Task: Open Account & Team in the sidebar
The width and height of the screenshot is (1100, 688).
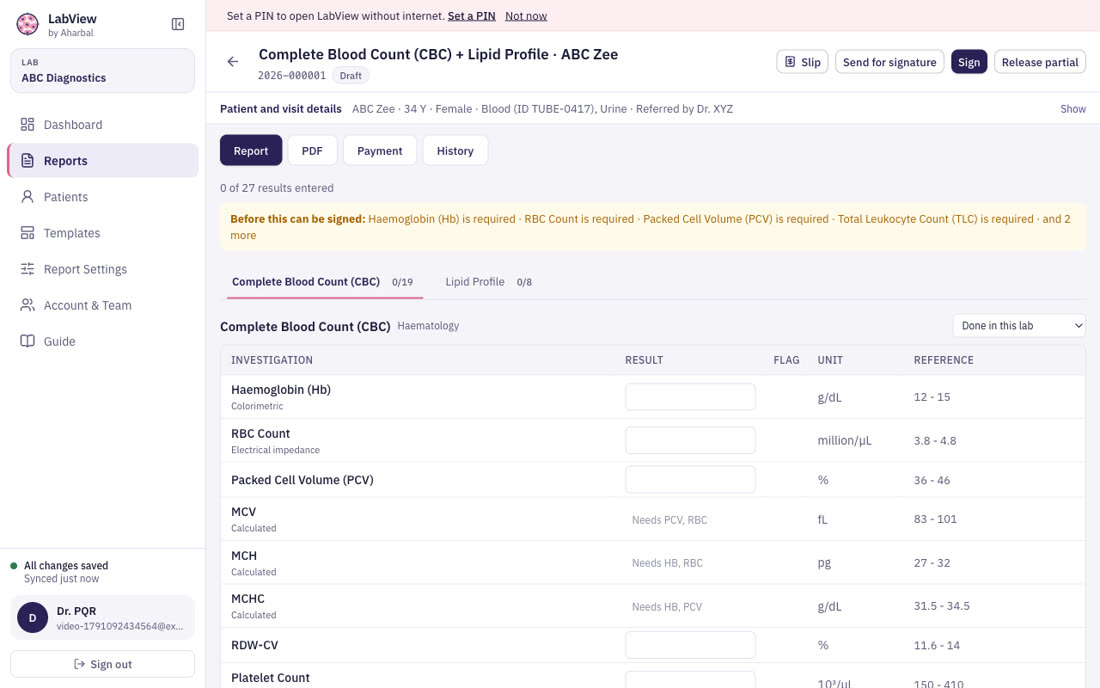Action: point(102,305)
